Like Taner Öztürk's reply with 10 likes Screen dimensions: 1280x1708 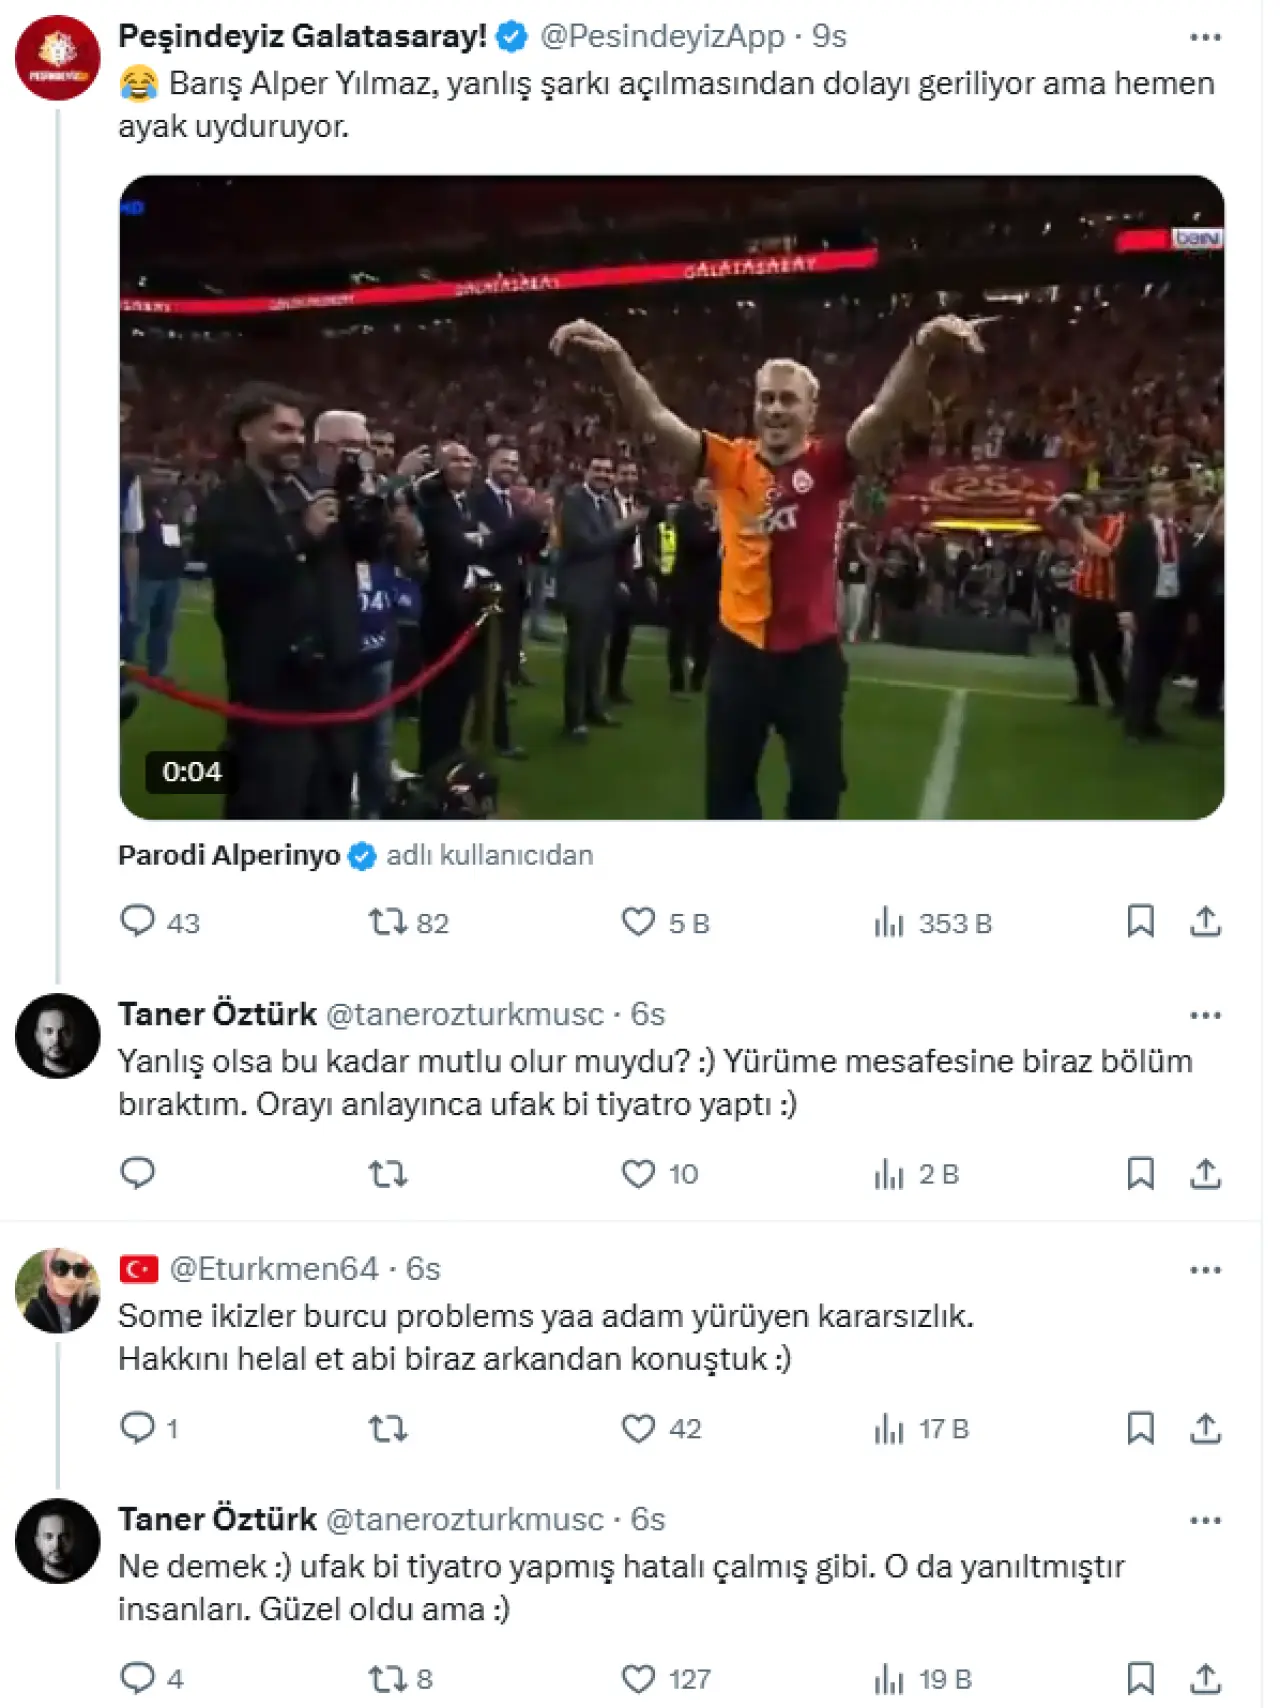(x=638, y=1173)
